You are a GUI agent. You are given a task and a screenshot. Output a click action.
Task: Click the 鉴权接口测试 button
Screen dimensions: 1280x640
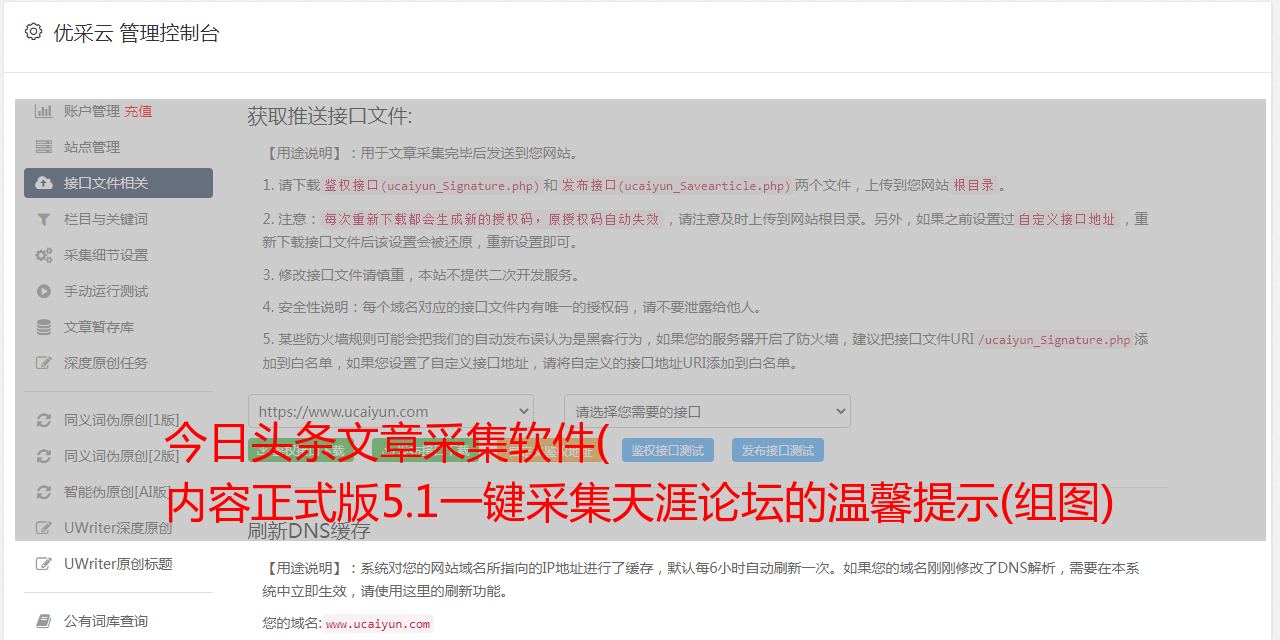pyautogui.click(x=668, y=450)
